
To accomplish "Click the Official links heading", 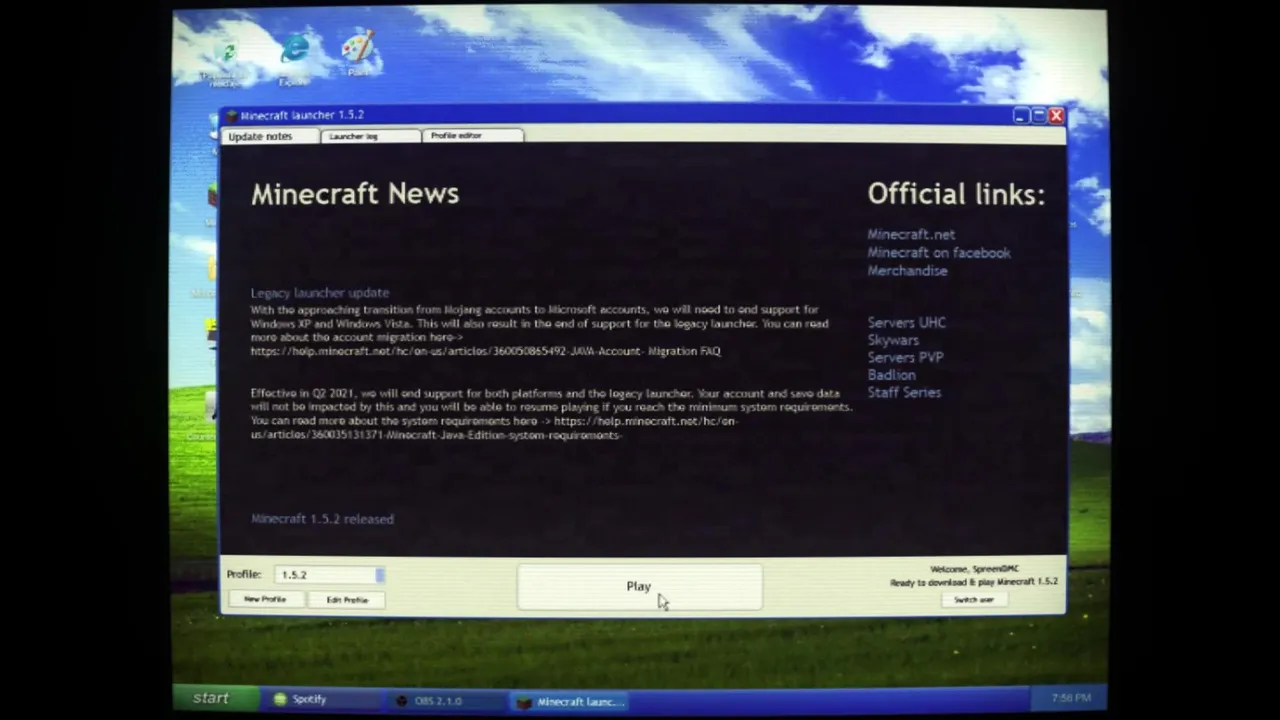I will click(956, 194).
